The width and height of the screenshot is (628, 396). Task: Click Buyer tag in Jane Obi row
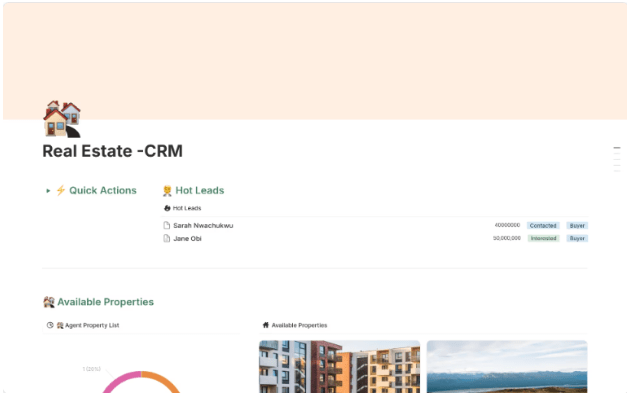[577, 238]
